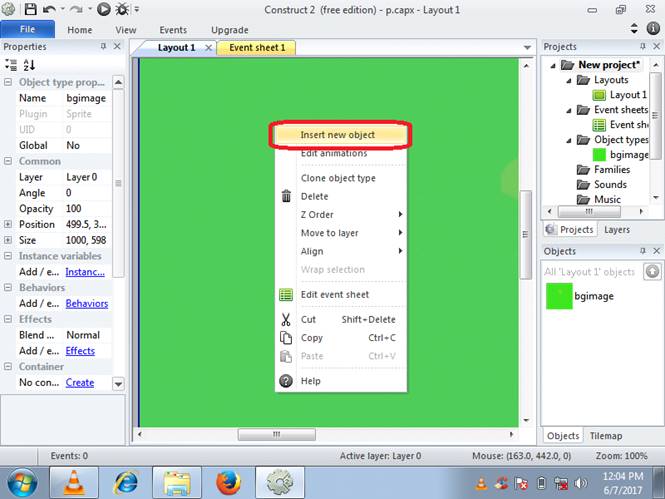Switch to the Home ribbon tab
665x499 pixels.
click(79, 30)
